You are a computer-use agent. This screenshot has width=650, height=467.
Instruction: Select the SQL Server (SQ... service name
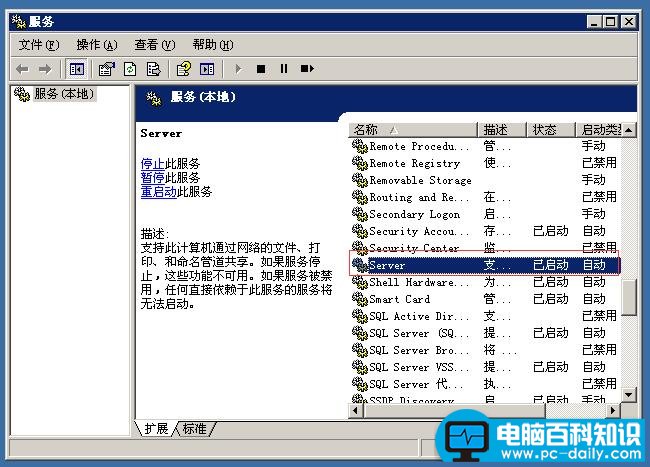(419, 333)
